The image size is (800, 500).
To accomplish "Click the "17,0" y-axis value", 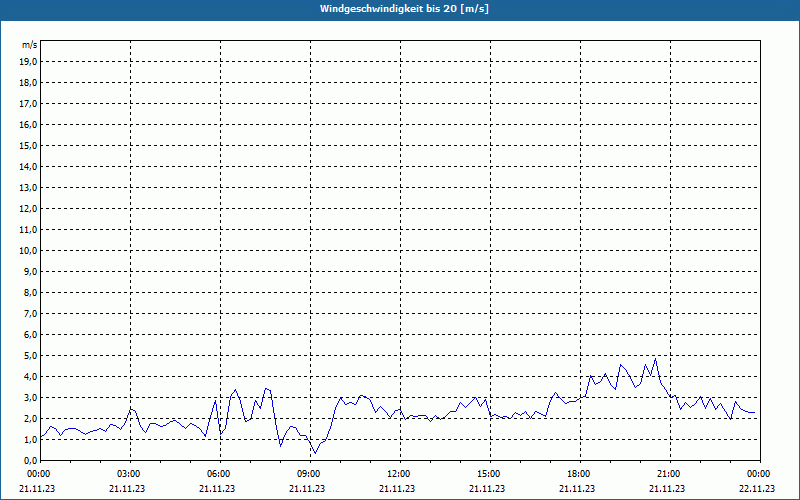I will tap(28, 104).
